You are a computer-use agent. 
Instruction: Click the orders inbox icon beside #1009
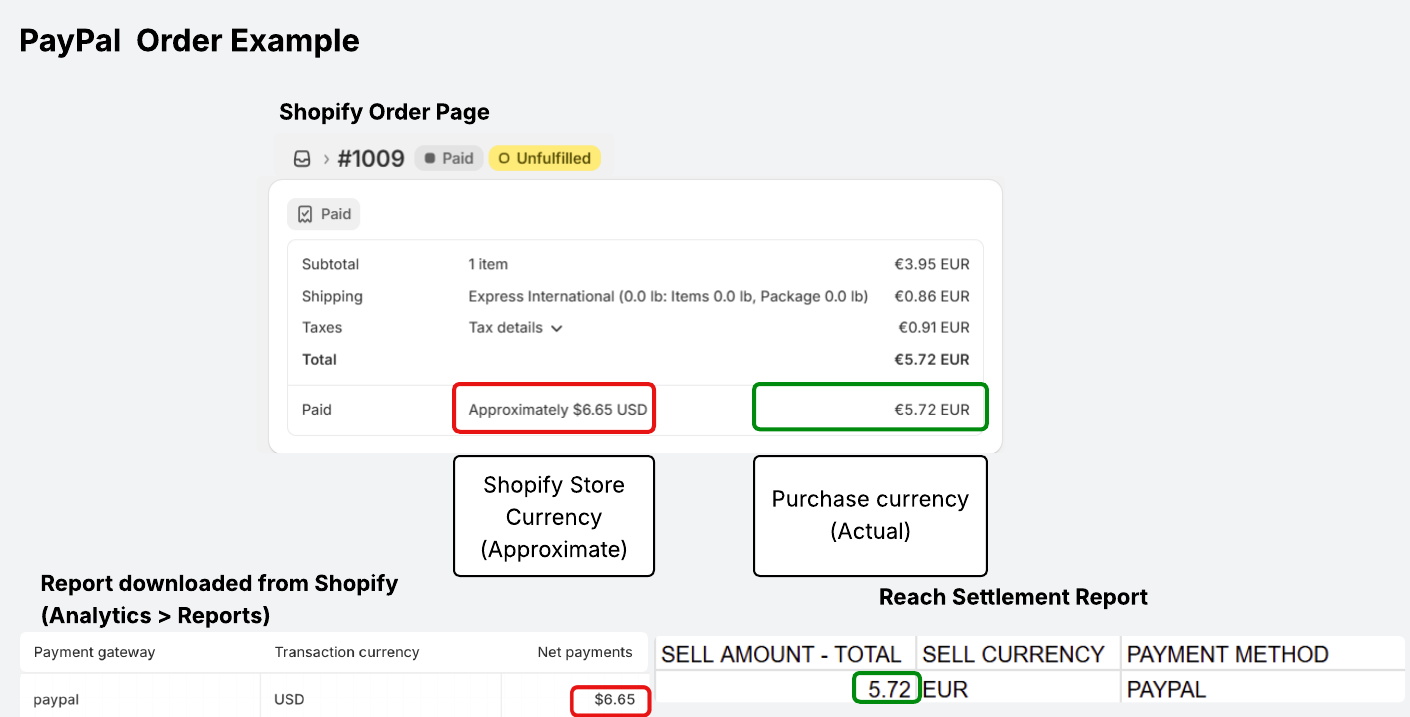pyautogui.click(x=302, y=158)
